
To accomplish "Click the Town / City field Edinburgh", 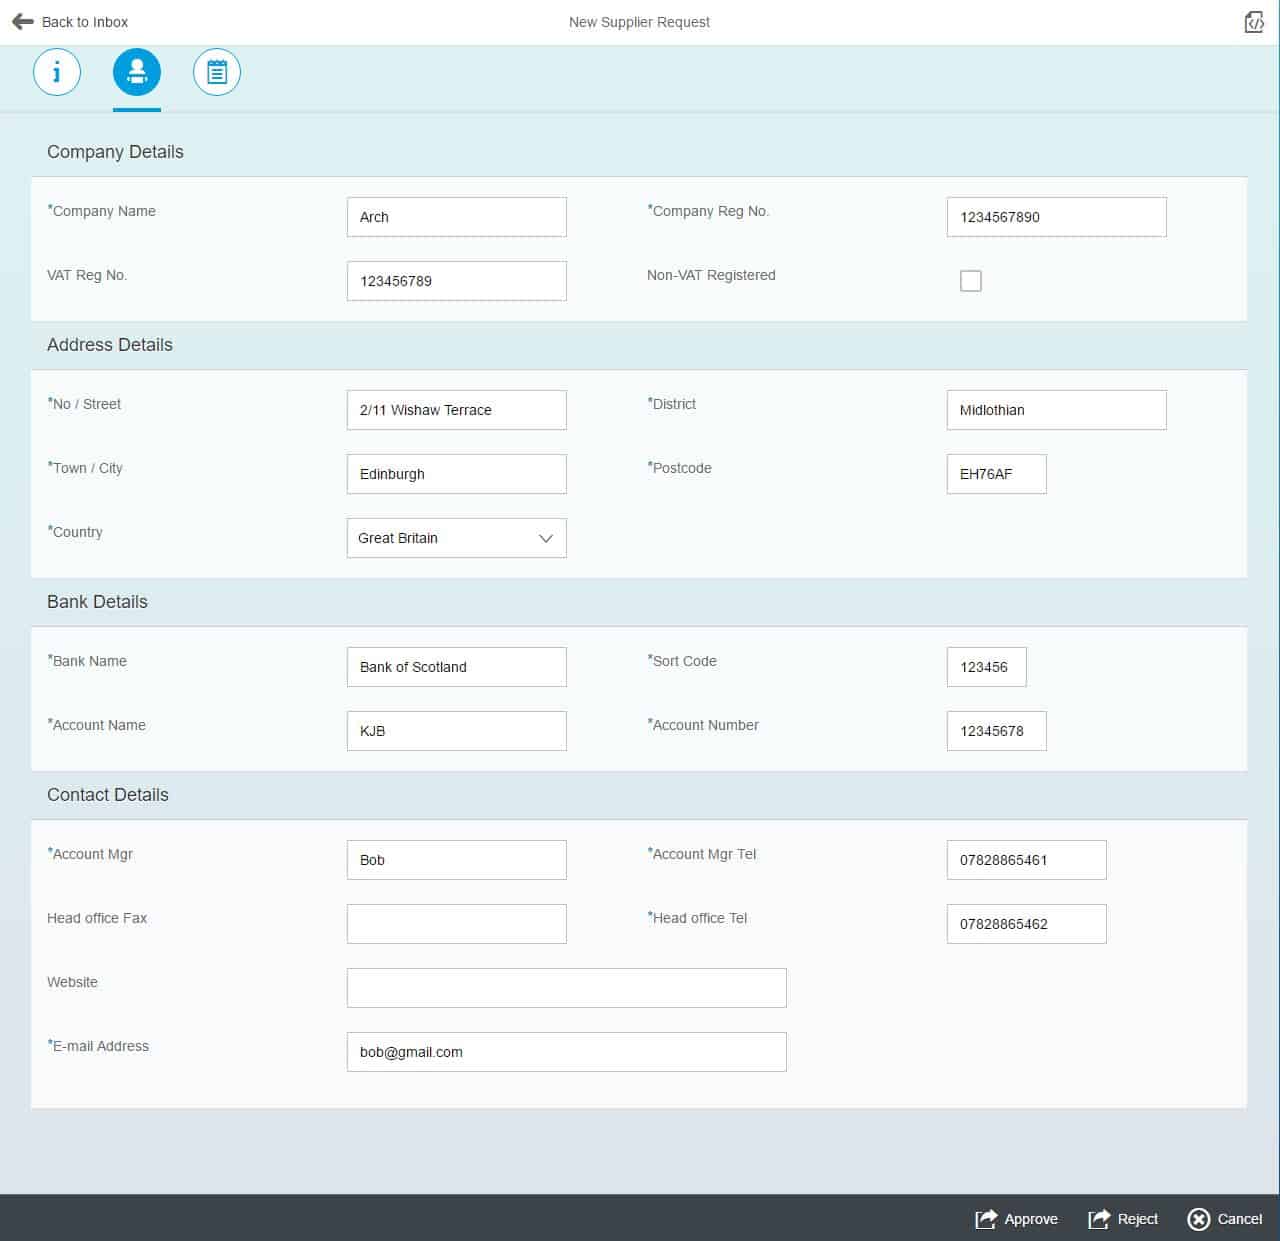I will [457, 474].
